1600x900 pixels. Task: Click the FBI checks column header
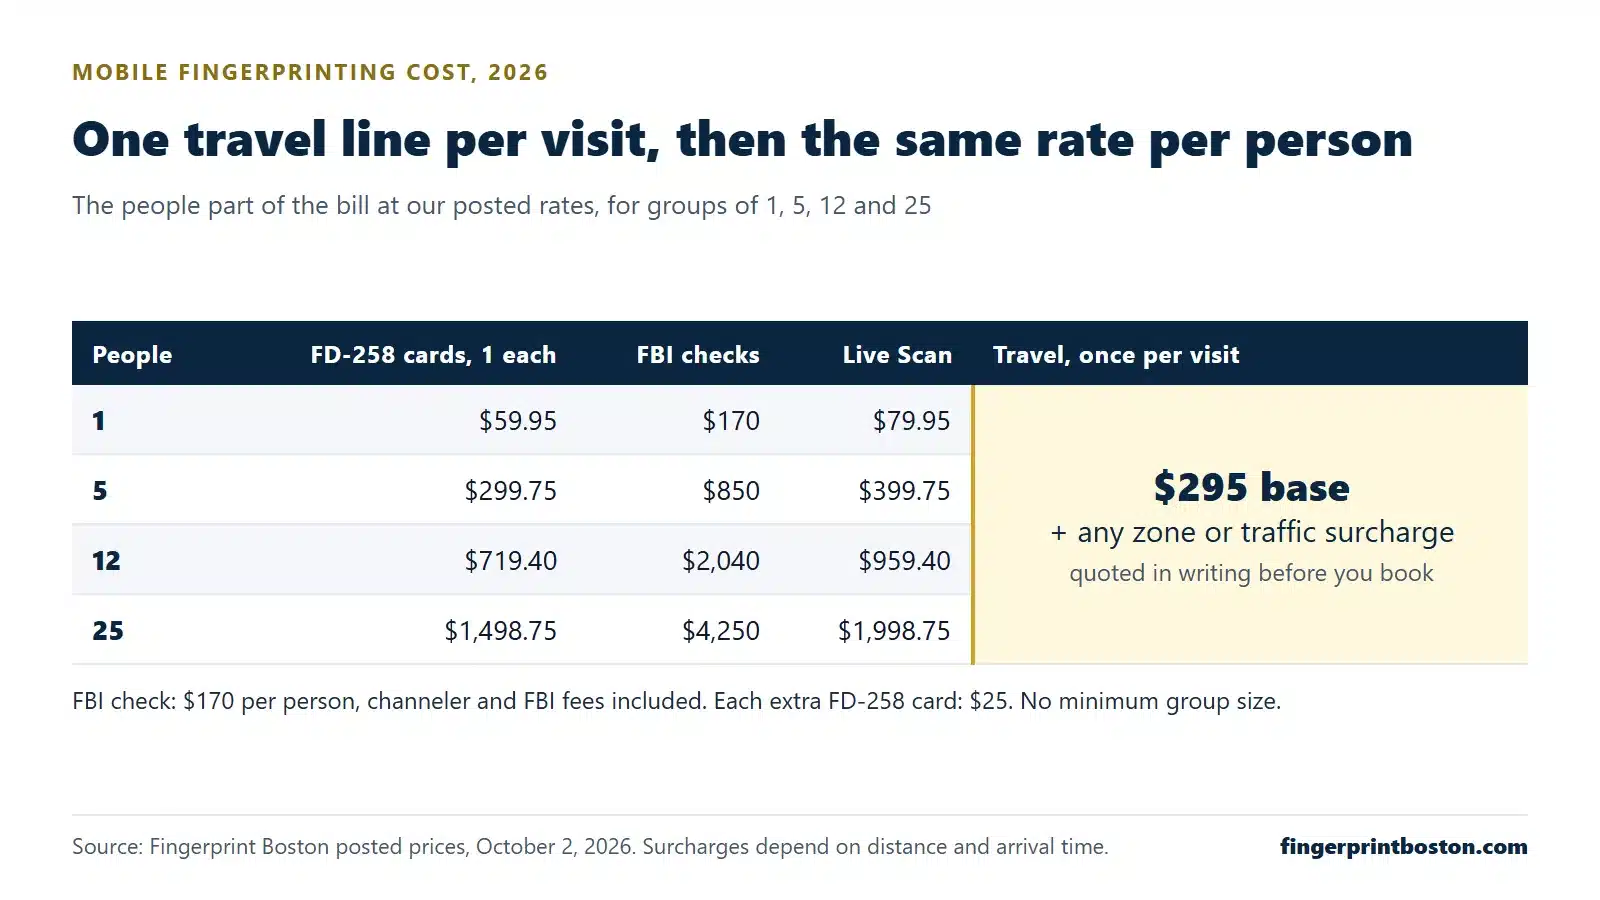698,355
